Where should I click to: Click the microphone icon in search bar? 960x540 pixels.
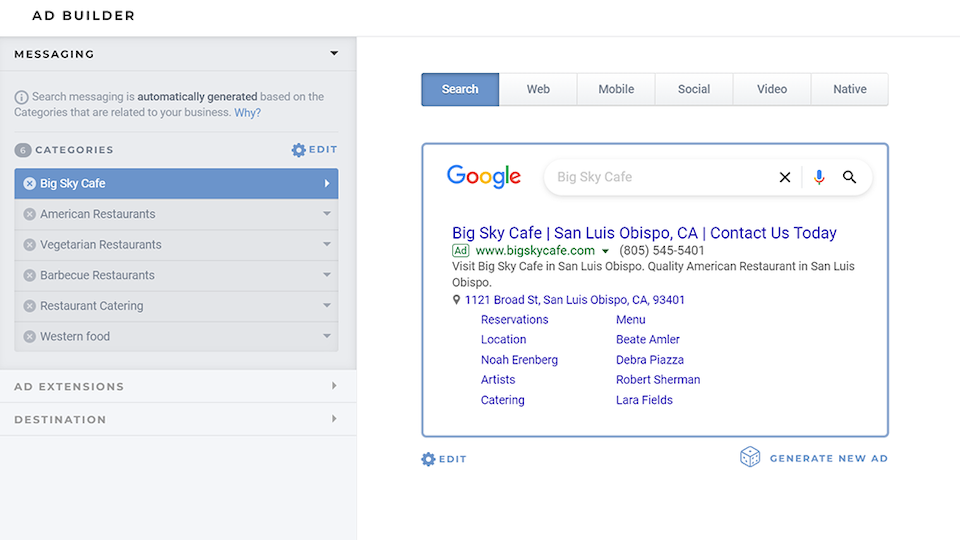[x=819, y=177]
